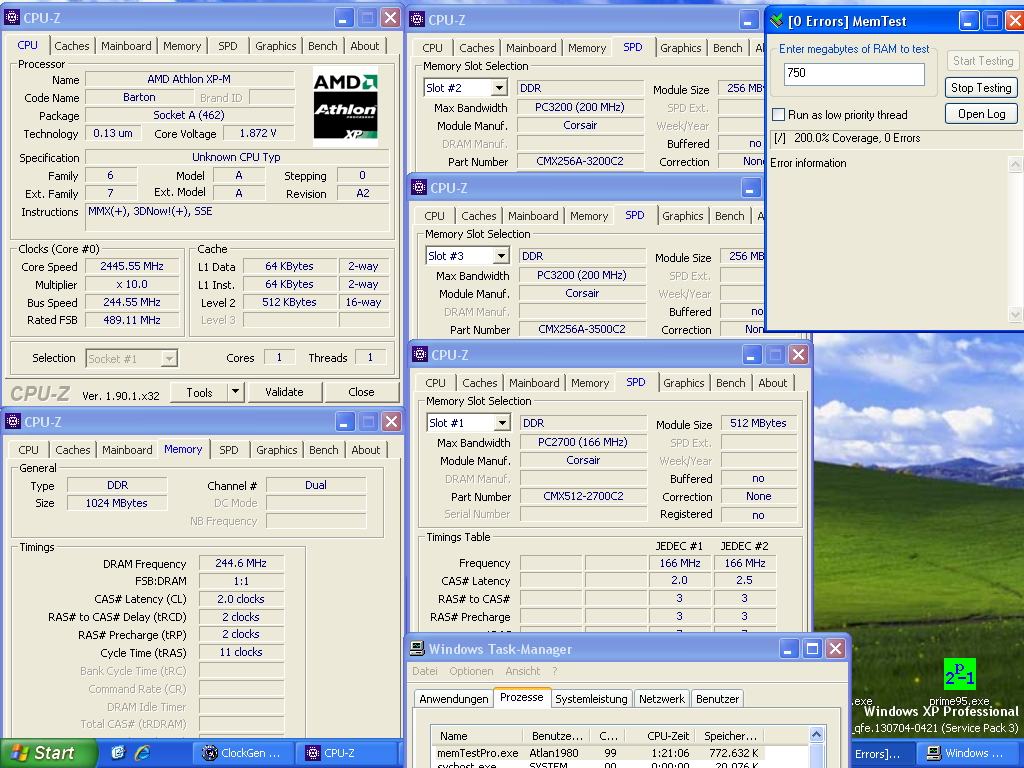Activate the Errors MemTest taskbar button
The image size is (1024, 768).
coord(882,754)
